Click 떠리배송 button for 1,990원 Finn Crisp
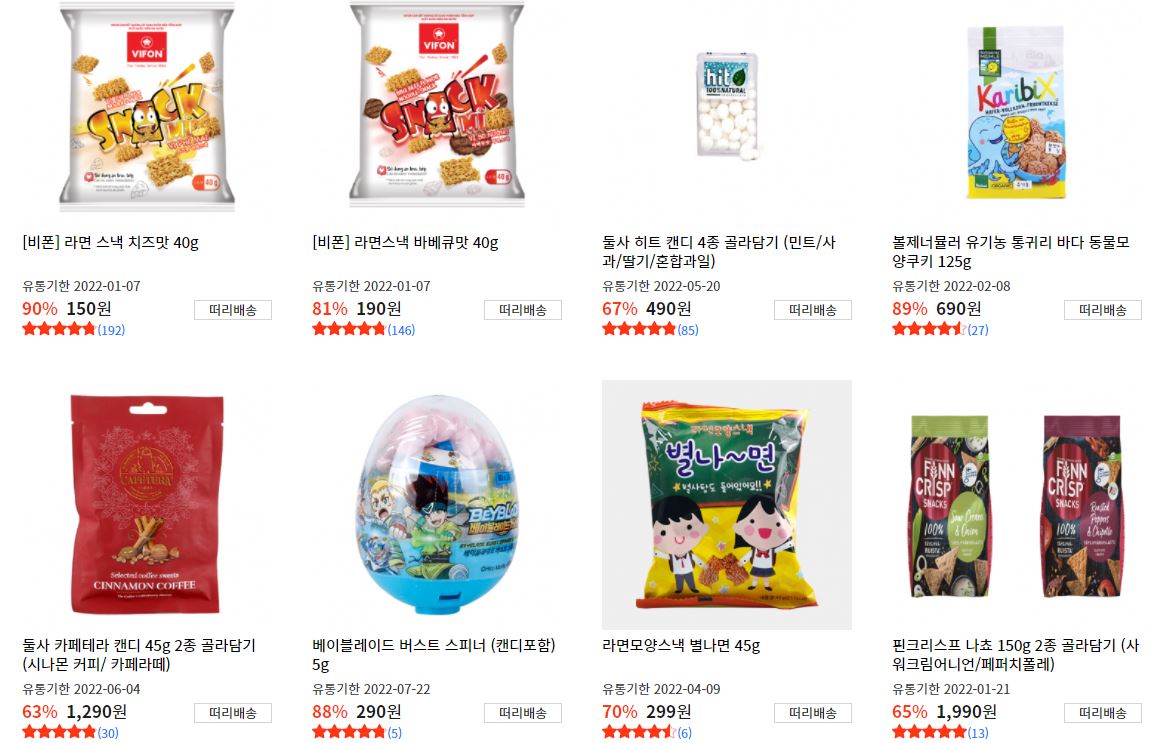Image resolution: width=1164 pixels, height=743 pixels. pos(1103,713)
